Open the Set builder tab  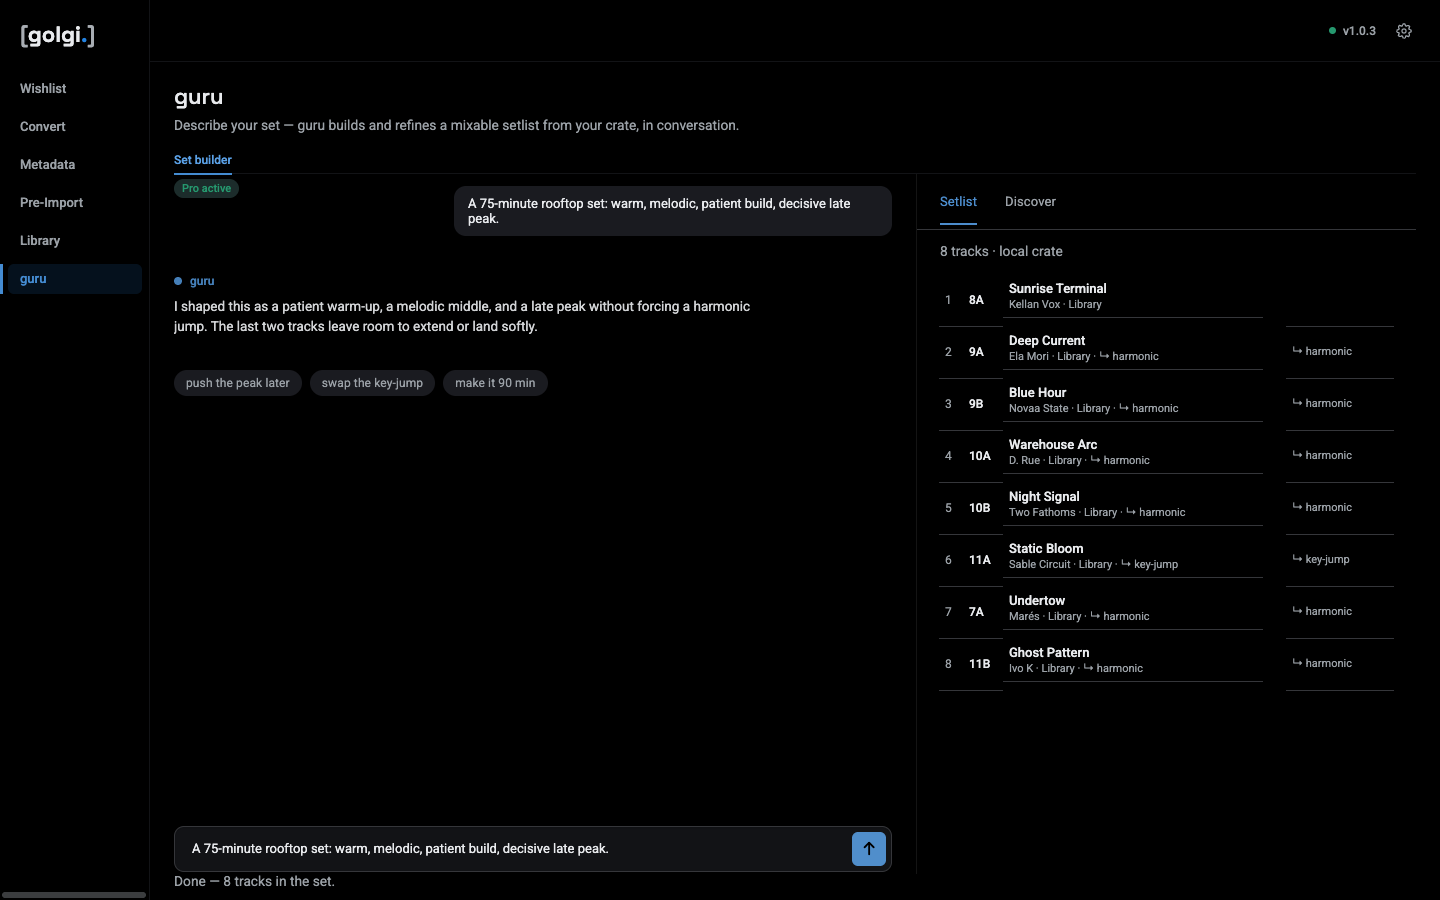203,160
